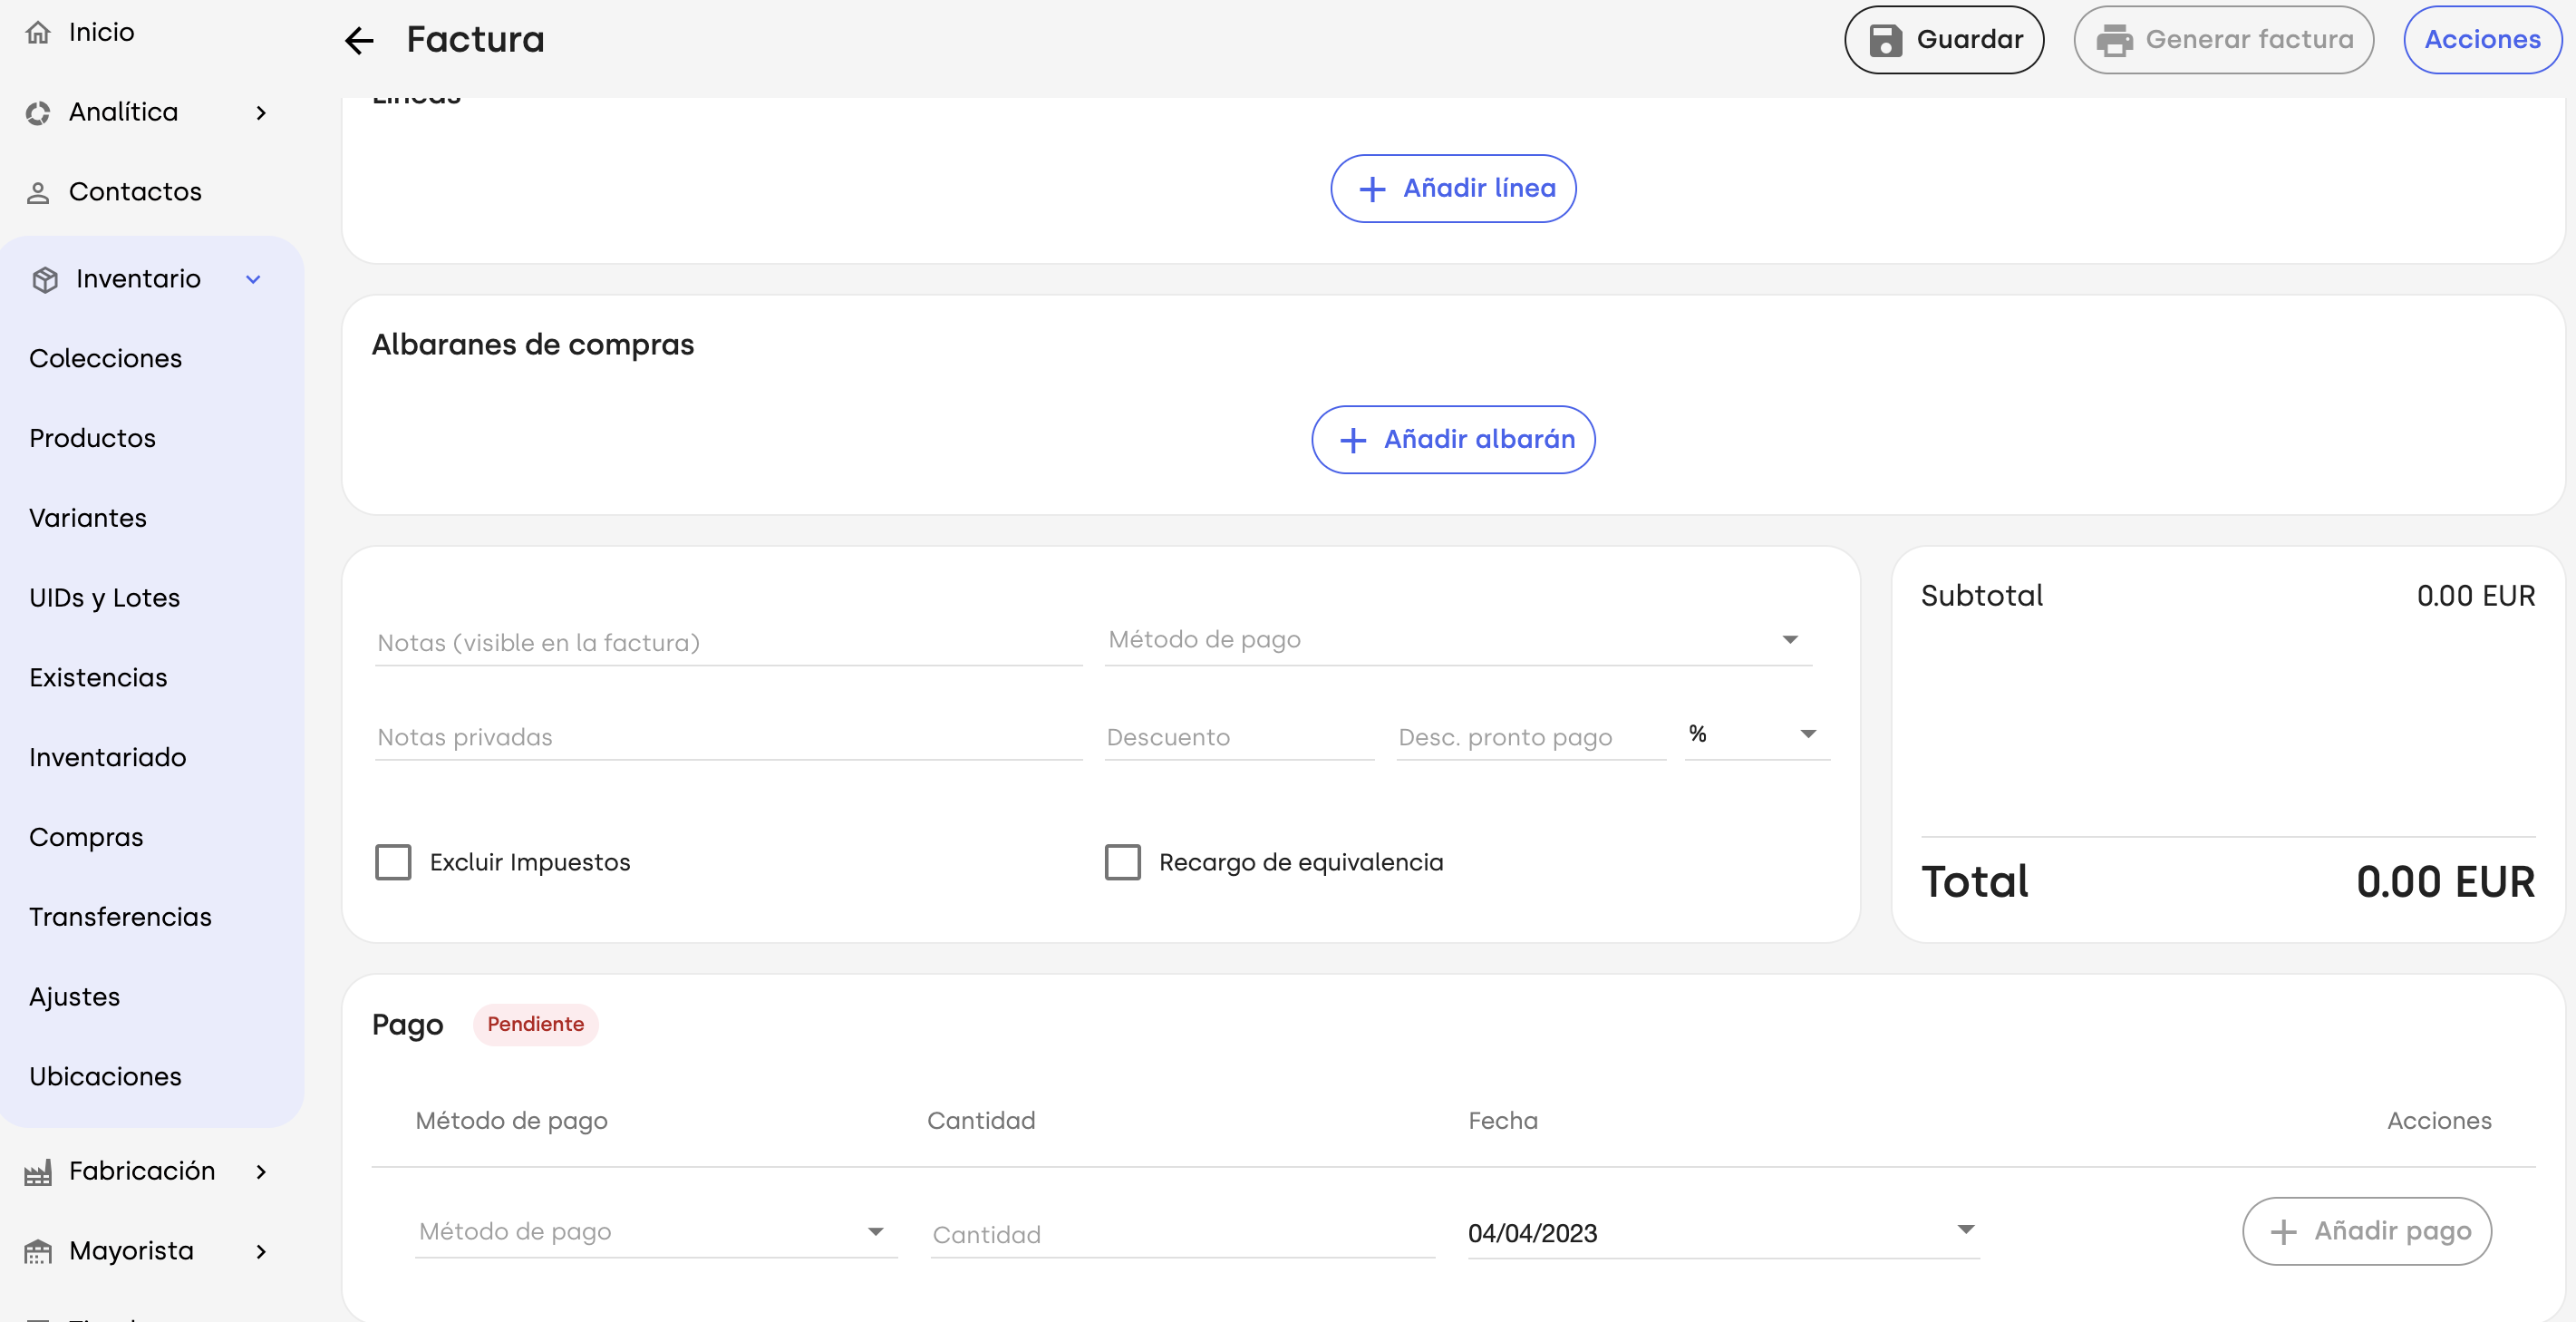
Task: Click the Añadir albarán button
Action: pyautogui.click(x=1453, y=440)
